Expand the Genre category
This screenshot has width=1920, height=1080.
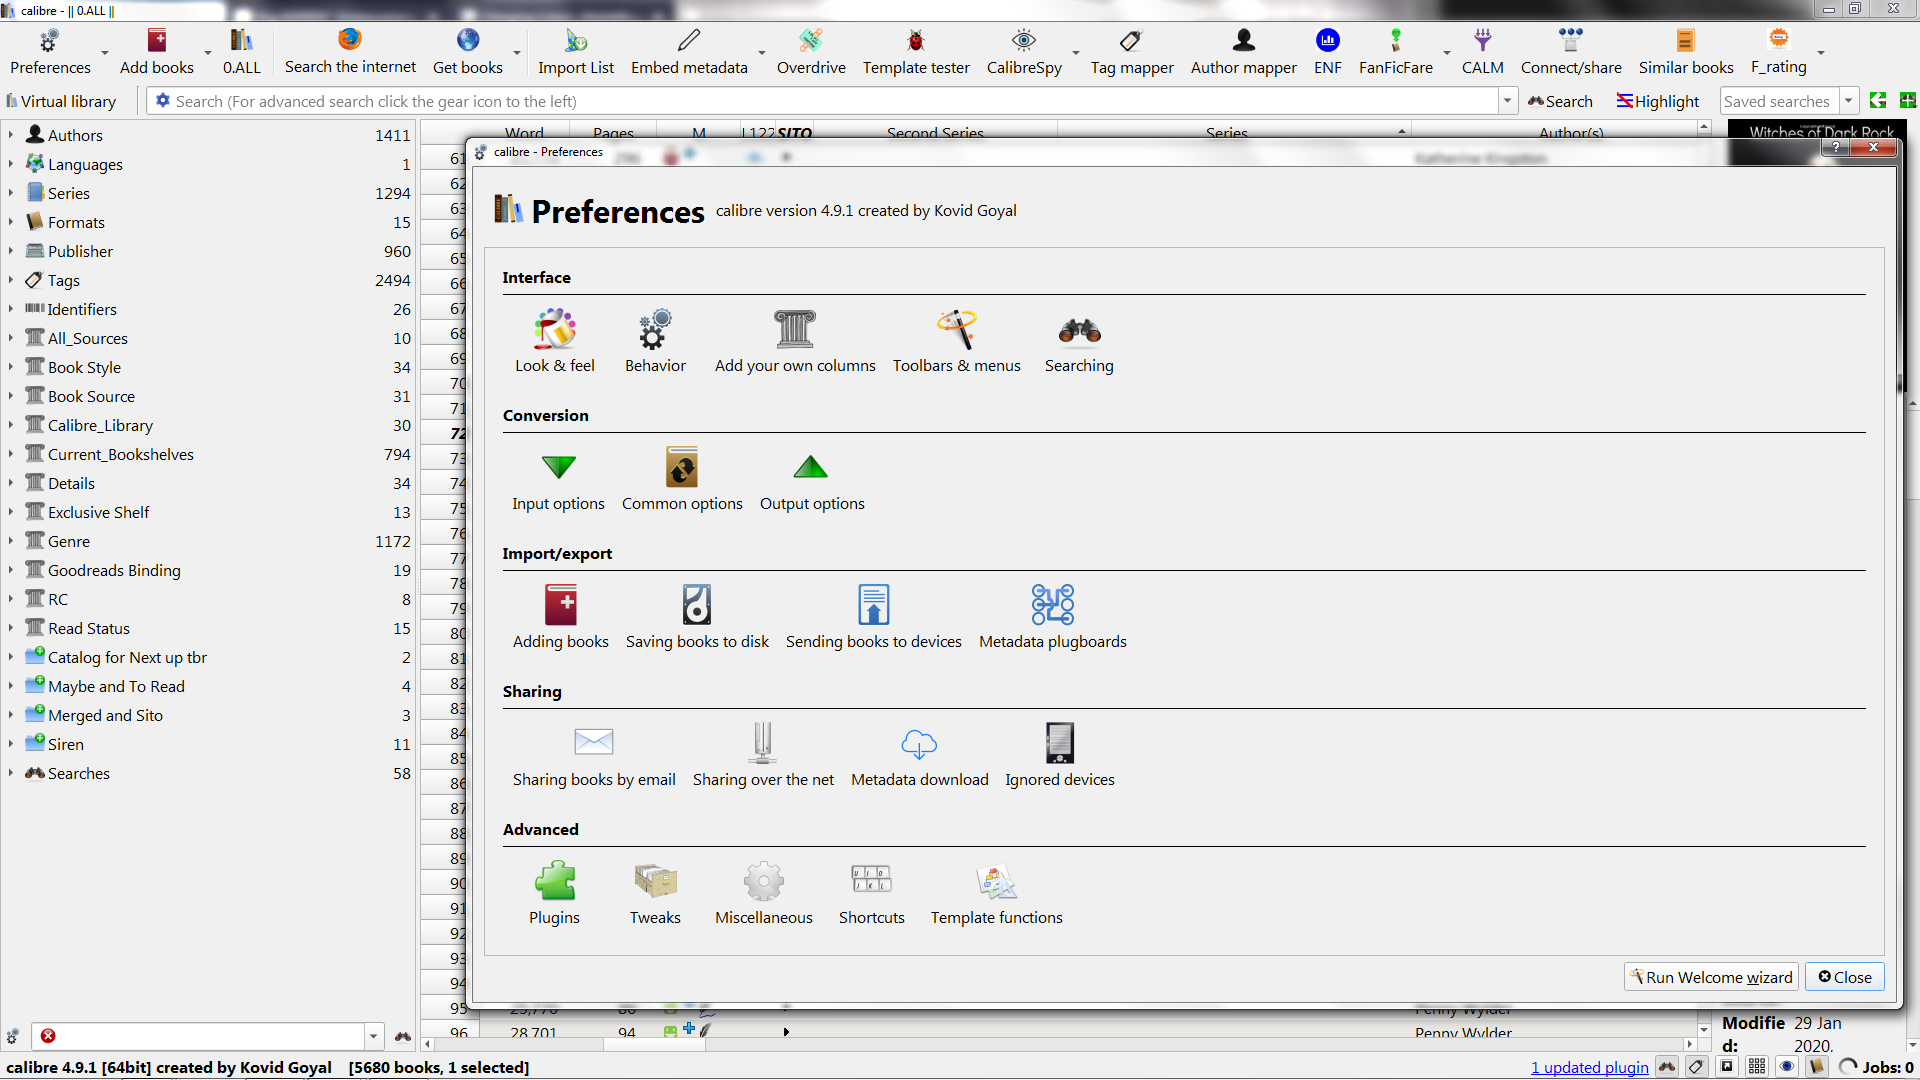click(x=11, y=541)
